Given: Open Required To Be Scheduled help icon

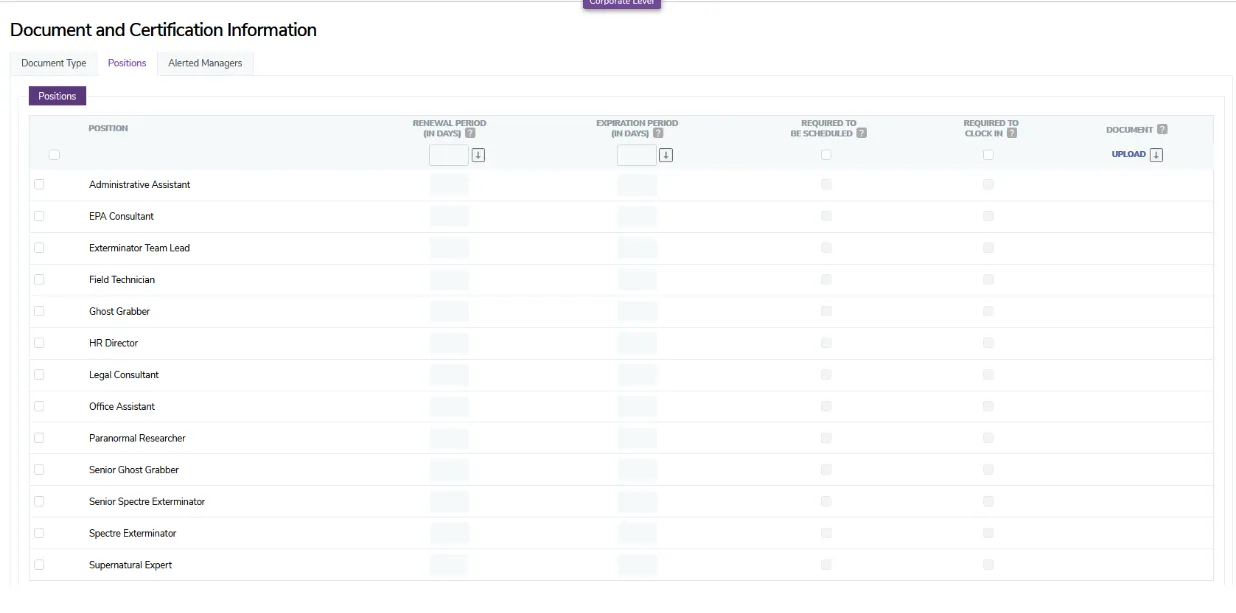Looking at the screenshot, I should (861, 133).
